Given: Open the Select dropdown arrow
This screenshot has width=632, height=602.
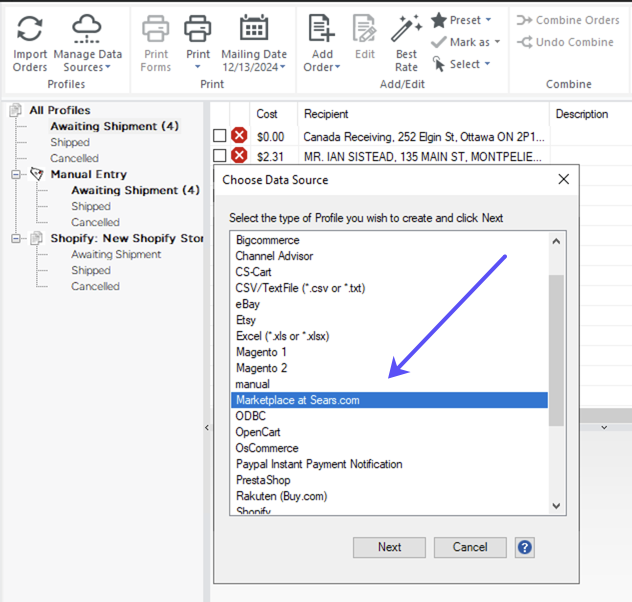Looking at the screenshot, I should point(487,64).
